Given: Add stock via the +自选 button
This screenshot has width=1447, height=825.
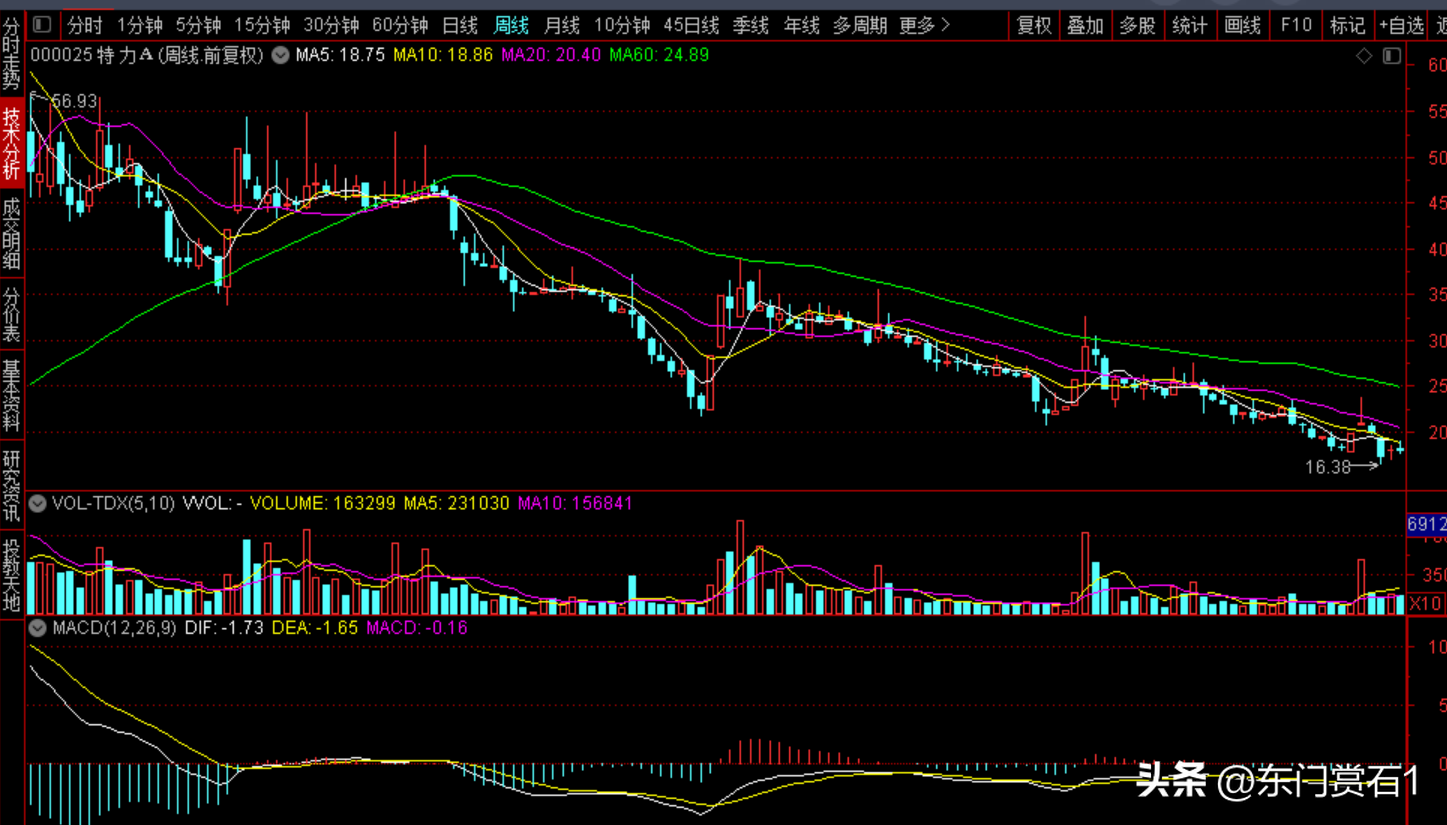Looking at the screenshot, I should tap(1400, 25).
